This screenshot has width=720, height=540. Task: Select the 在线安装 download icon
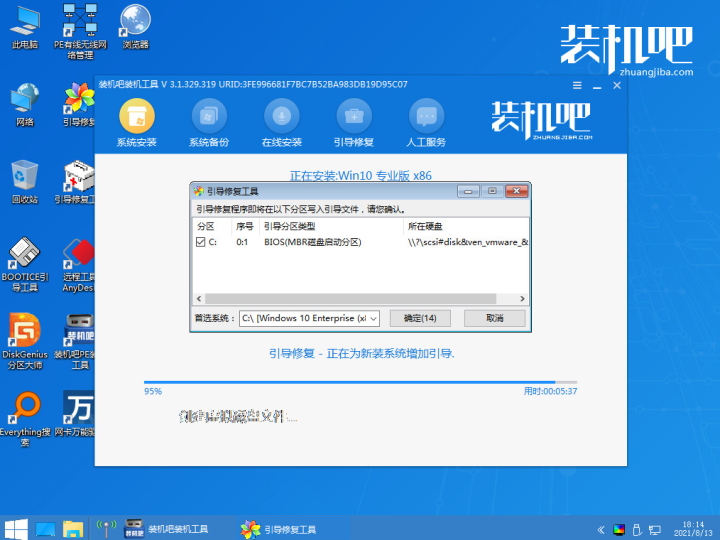coord(281,116)
